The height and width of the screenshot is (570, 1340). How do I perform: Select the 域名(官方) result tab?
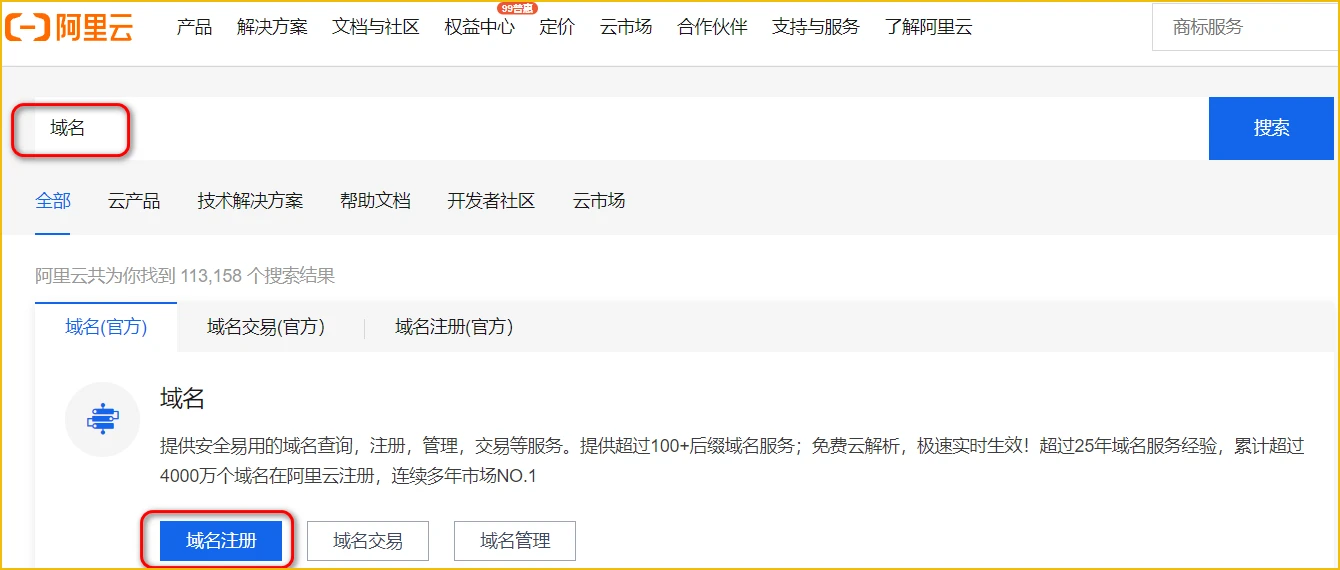pos(106,327)
